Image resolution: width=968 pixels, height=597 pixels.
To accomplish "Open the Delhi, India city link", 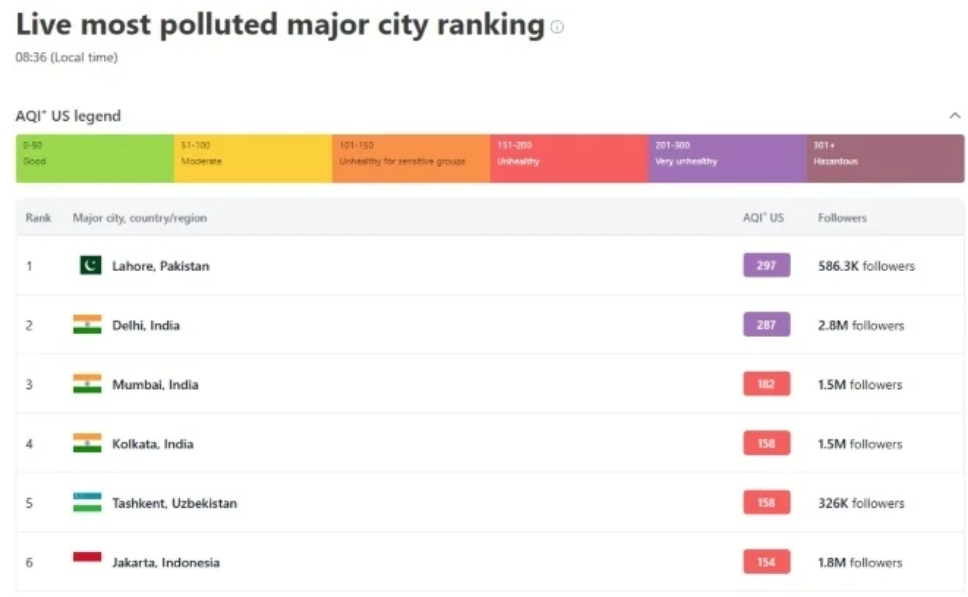I will point(146,325).
